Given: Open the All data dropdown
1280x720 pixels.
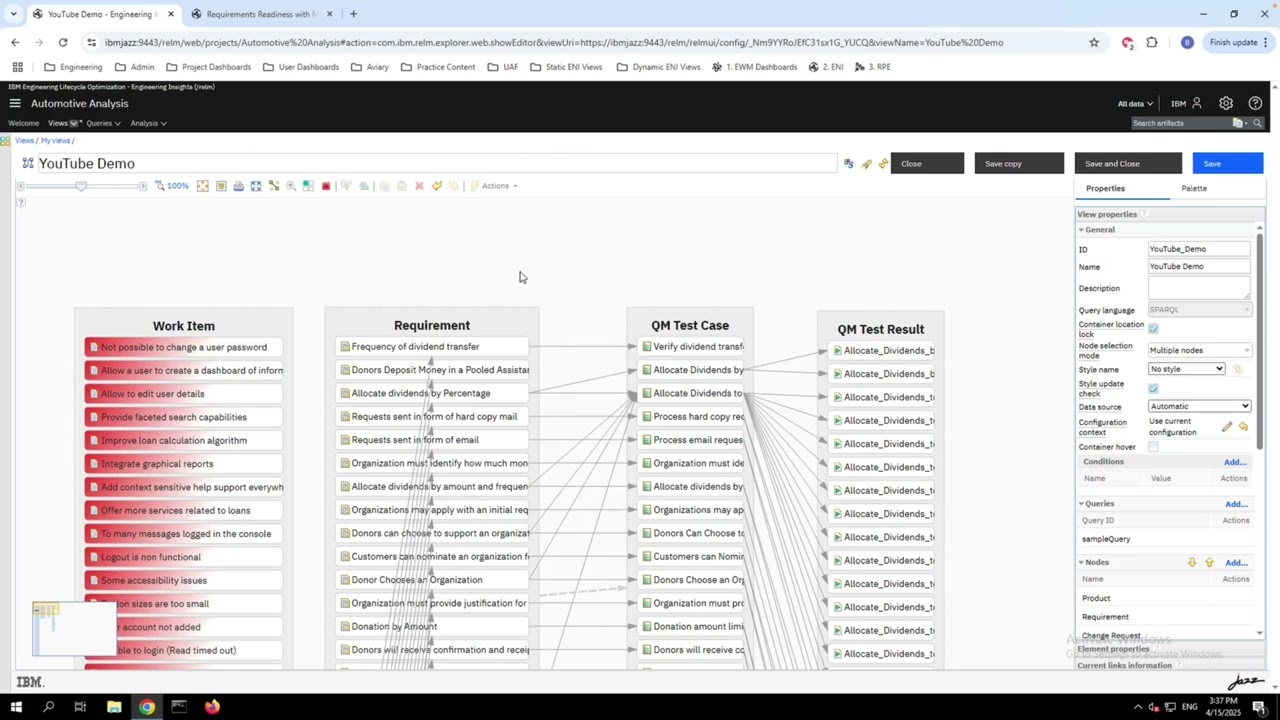Looking at the screenshot, I should [1135, 104].
